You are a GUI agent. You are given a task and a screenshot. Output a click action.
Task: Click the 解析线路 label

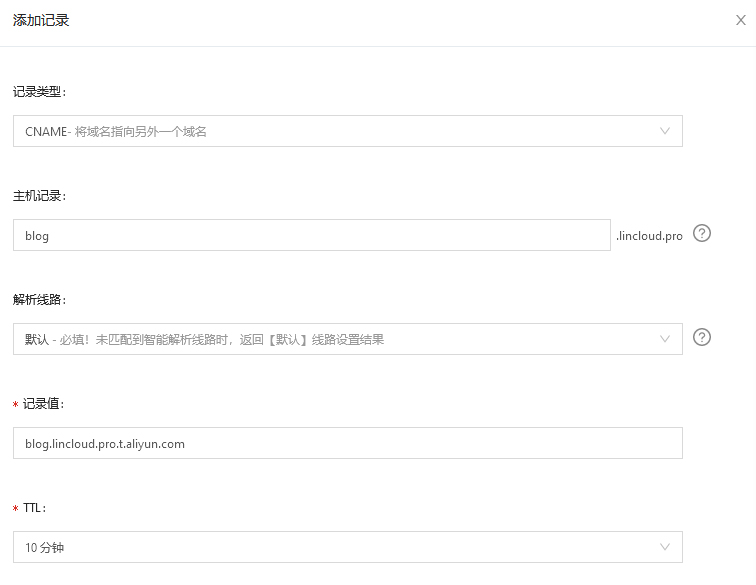(39, 299)
